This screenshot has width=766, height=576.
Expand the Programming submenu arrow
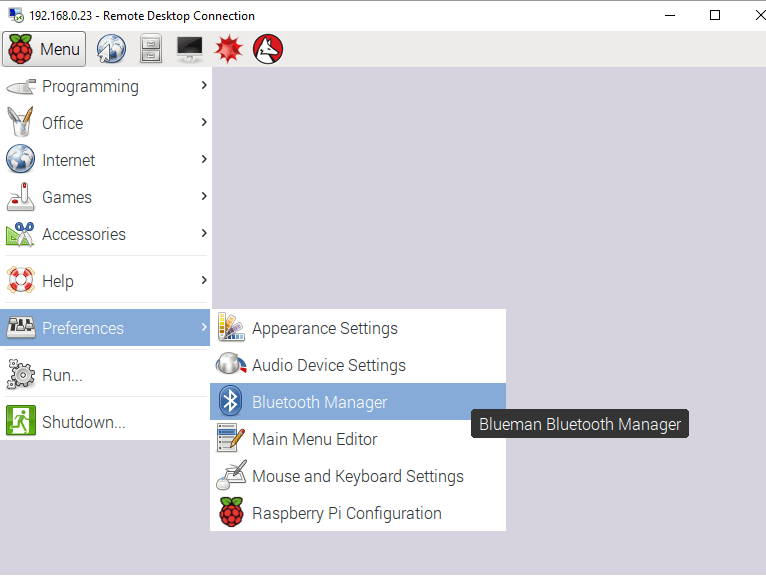click(x=203, y=86)
